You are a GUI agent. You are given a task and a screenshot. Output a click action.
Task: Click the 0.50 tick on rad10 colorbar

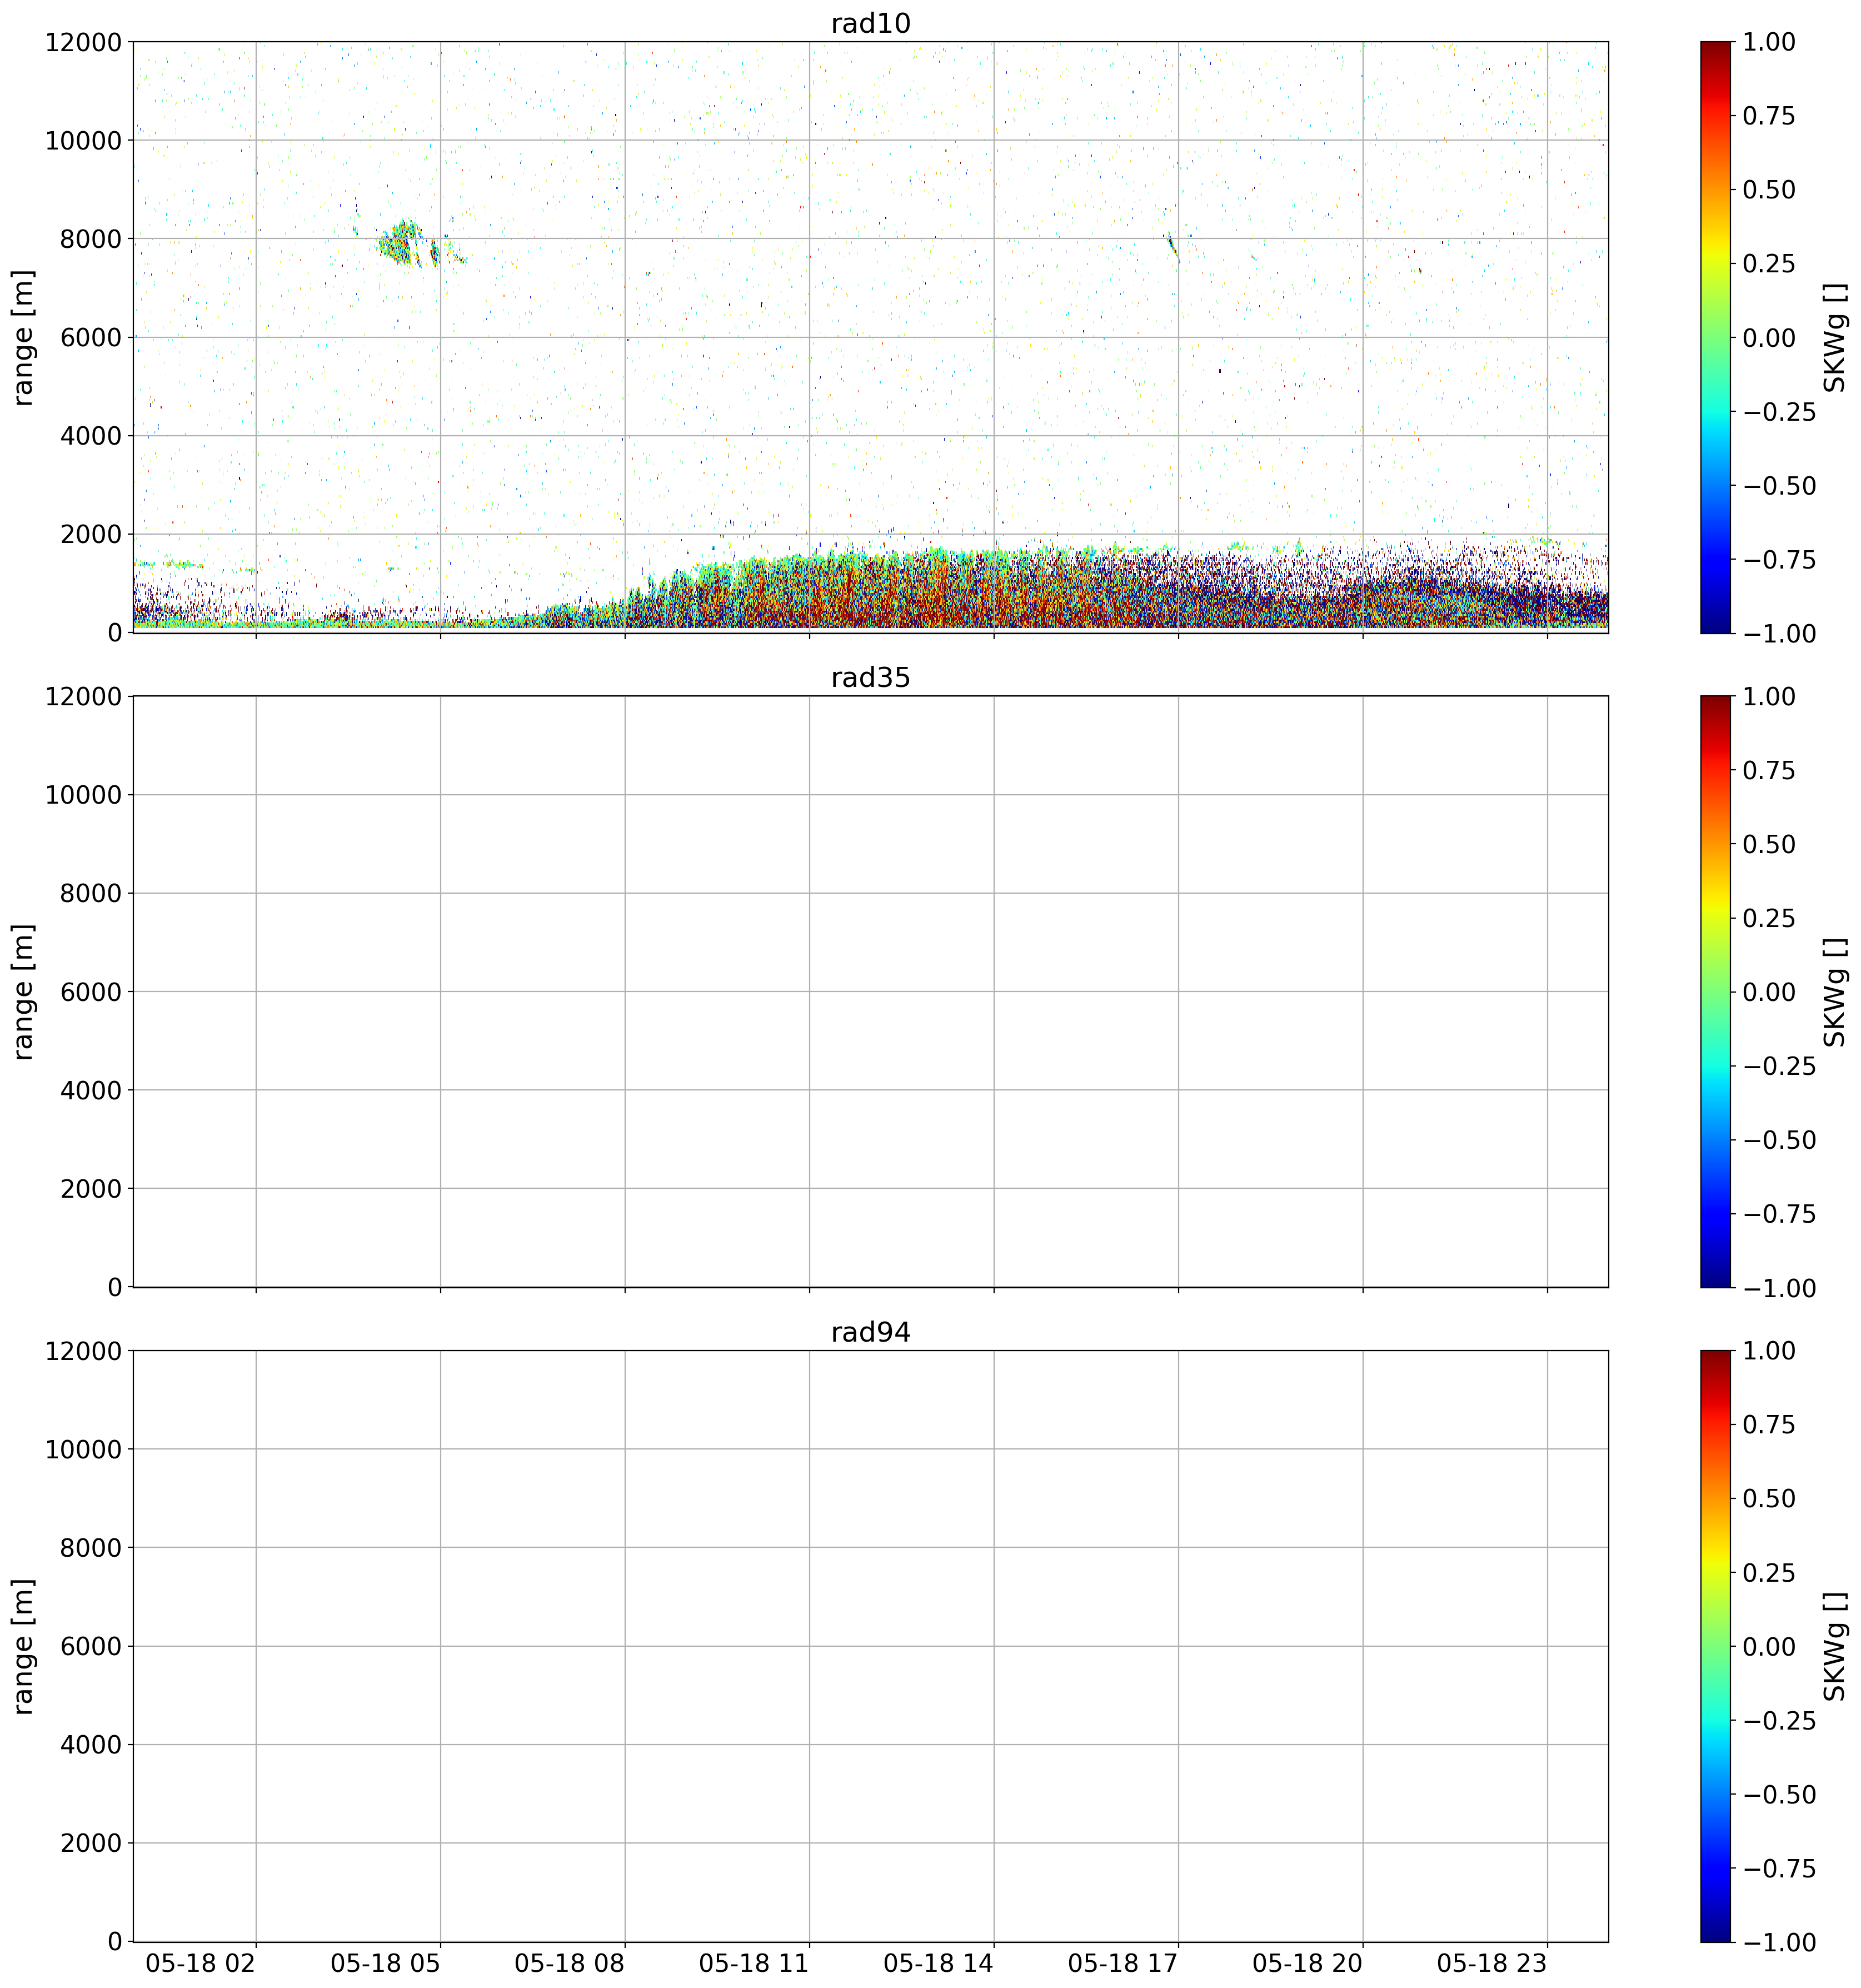pos(1769,190)
